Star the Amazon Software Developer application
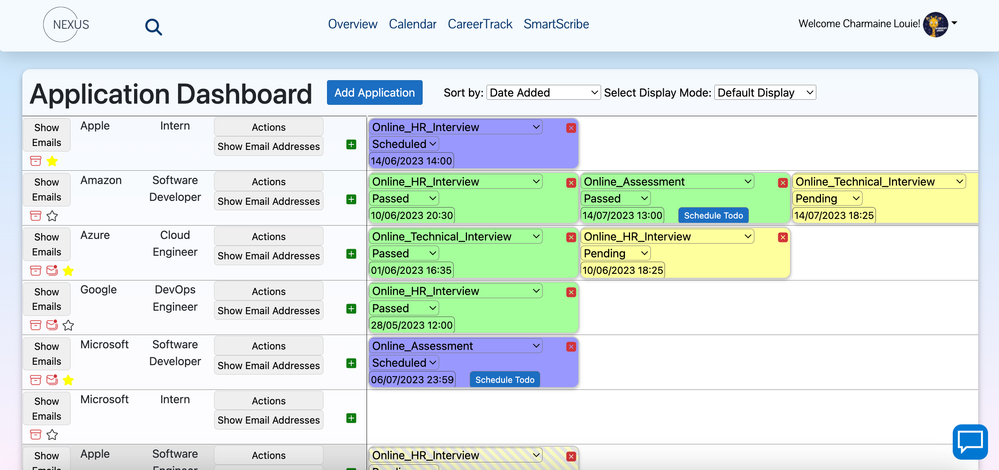999x470 pixels. [x=52, y=216]
